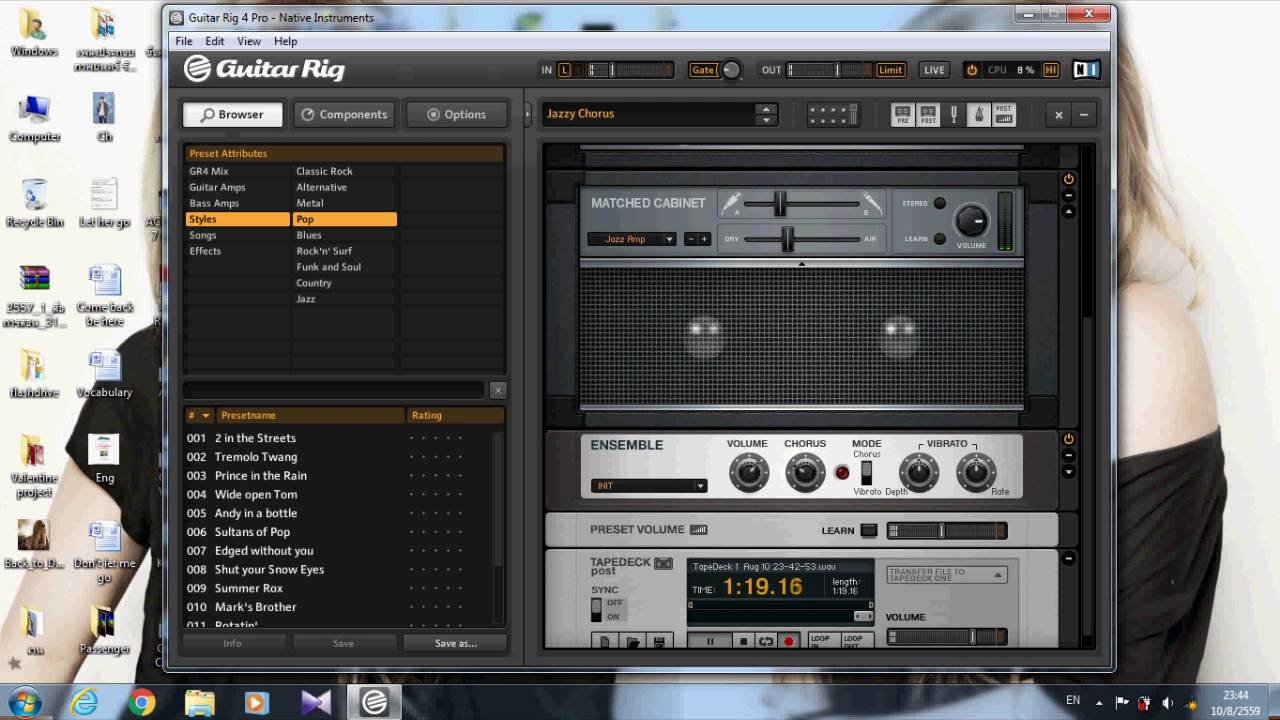
Task: Toggle the Preset Volume toolbar icon
Action: [x=1004, y=114]
